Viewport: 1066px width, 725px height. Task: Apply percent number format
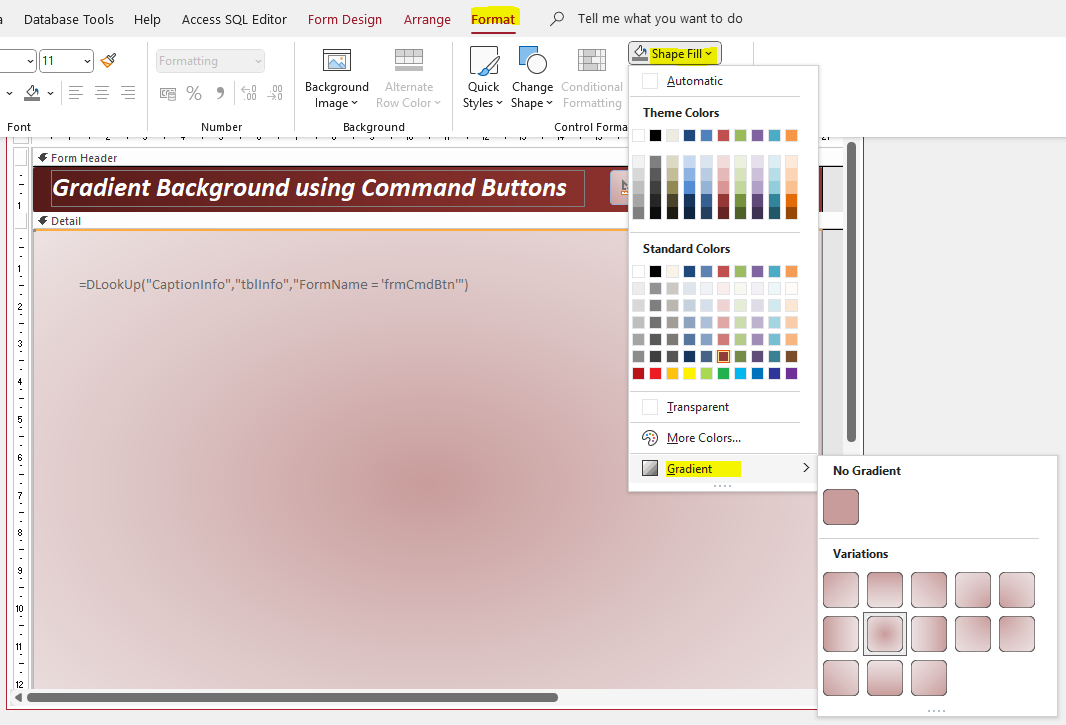194,93
